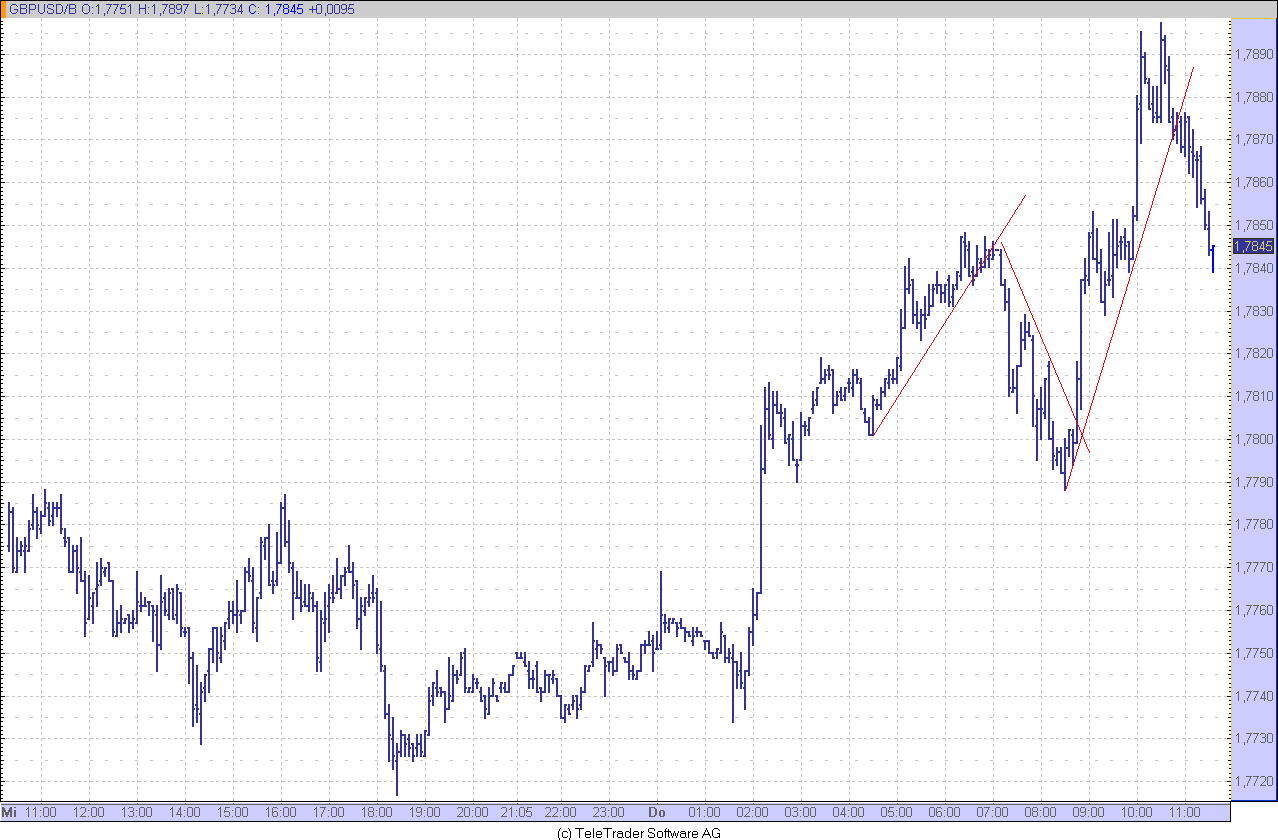Click the 06:00 time axis label
Screen dimensions: 1278x840
pos(945,811)
